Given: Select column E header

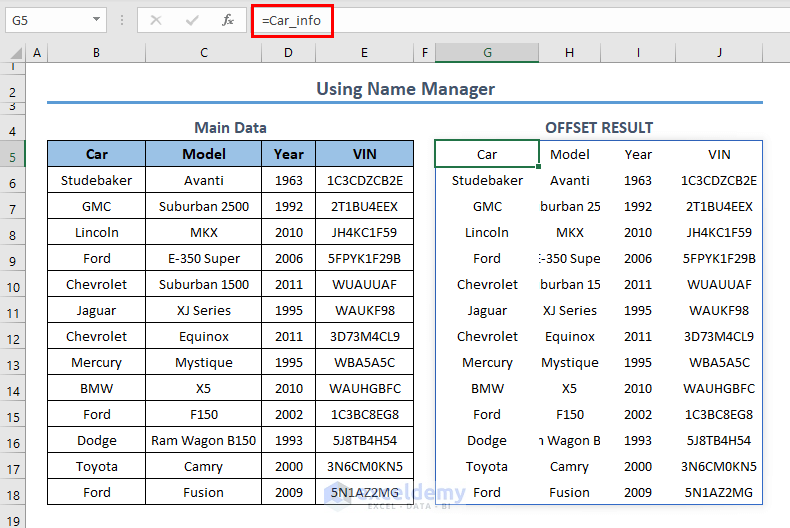Looking at the screenshot, I should point(364,53).
